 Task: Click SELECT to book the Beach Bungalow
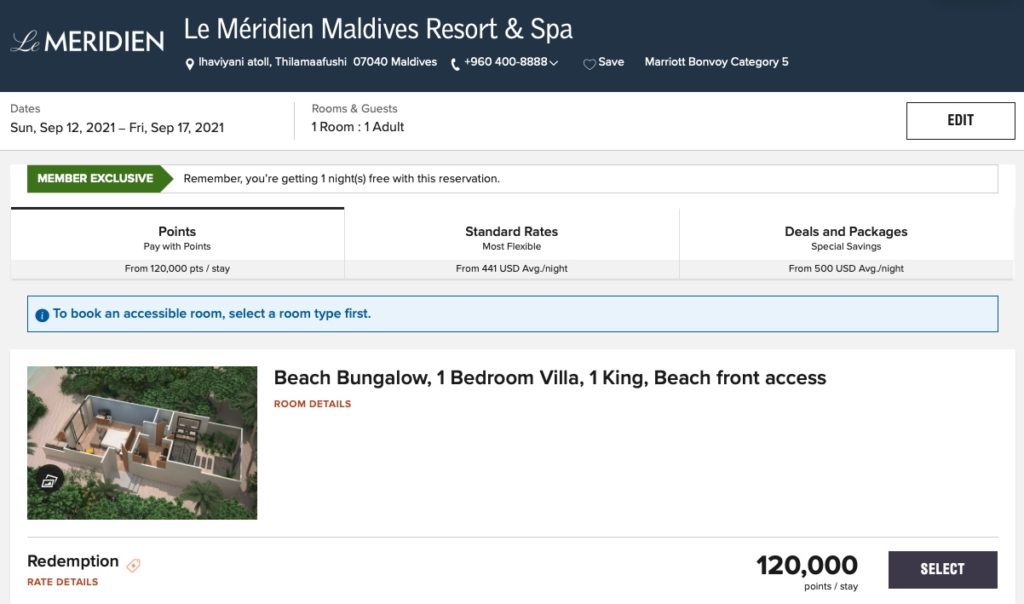click(943, 568)
